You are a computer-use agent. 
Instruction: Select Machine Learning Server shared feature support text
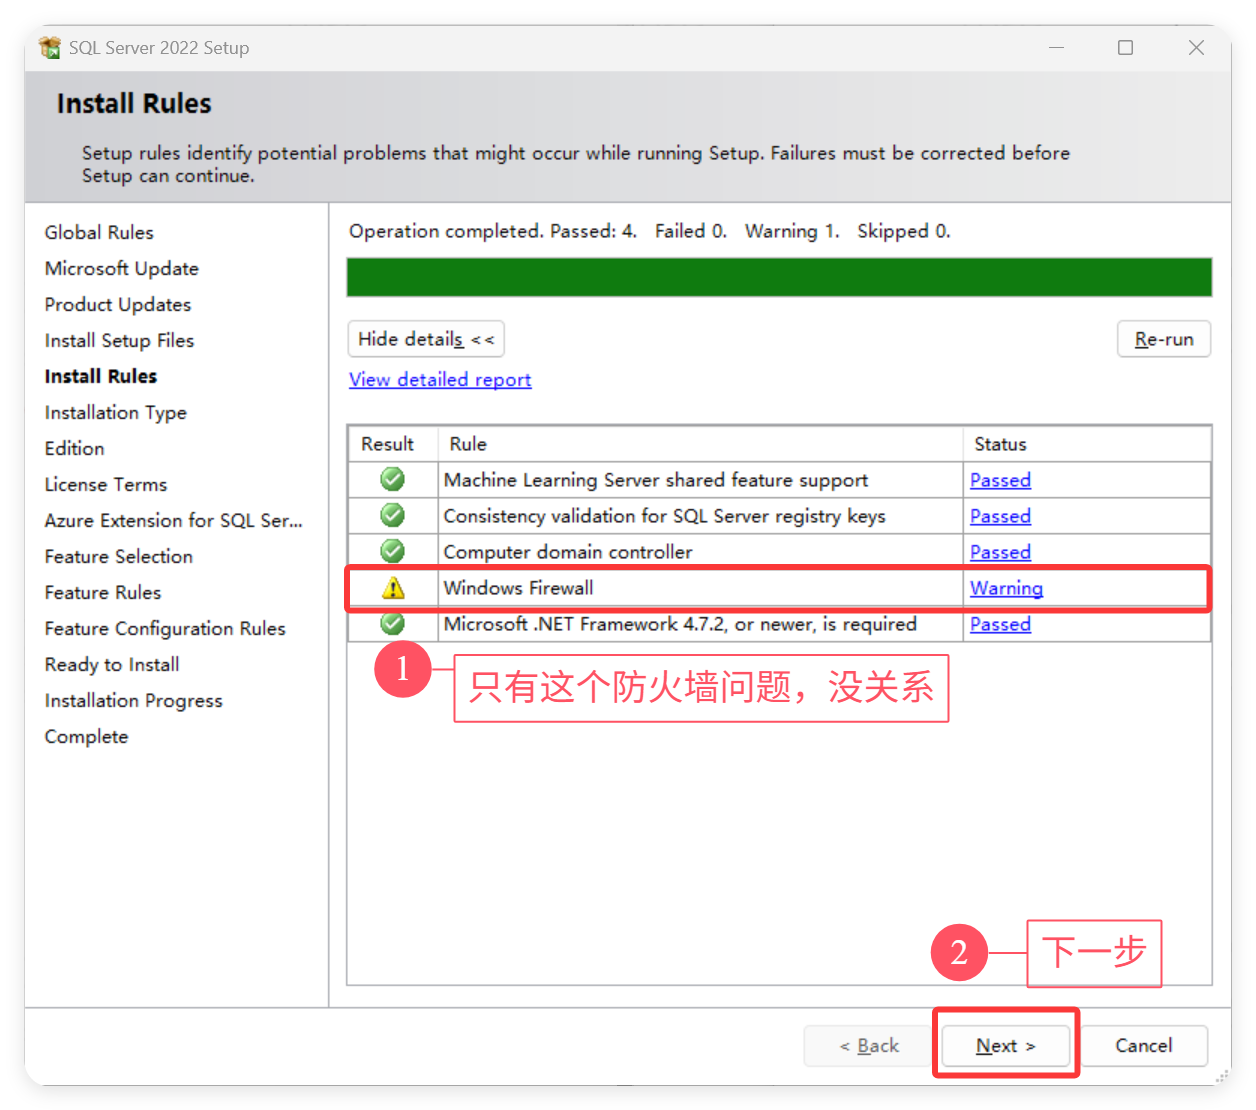pyautogui.click(x=656, y=480)
